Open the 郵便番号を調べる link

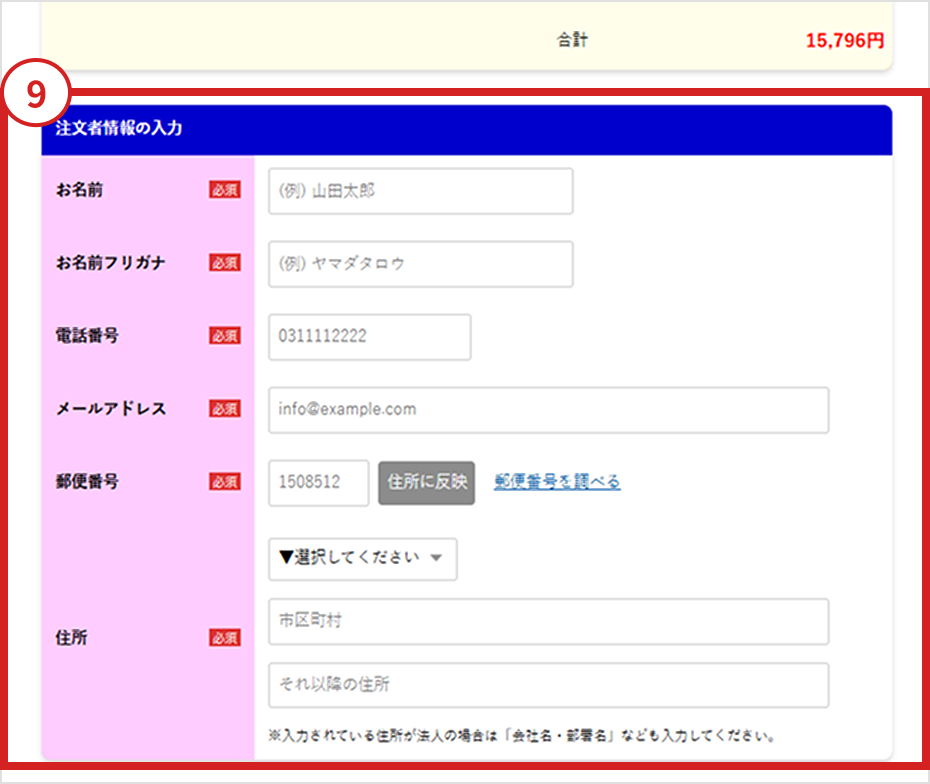[x=557, y=482]
